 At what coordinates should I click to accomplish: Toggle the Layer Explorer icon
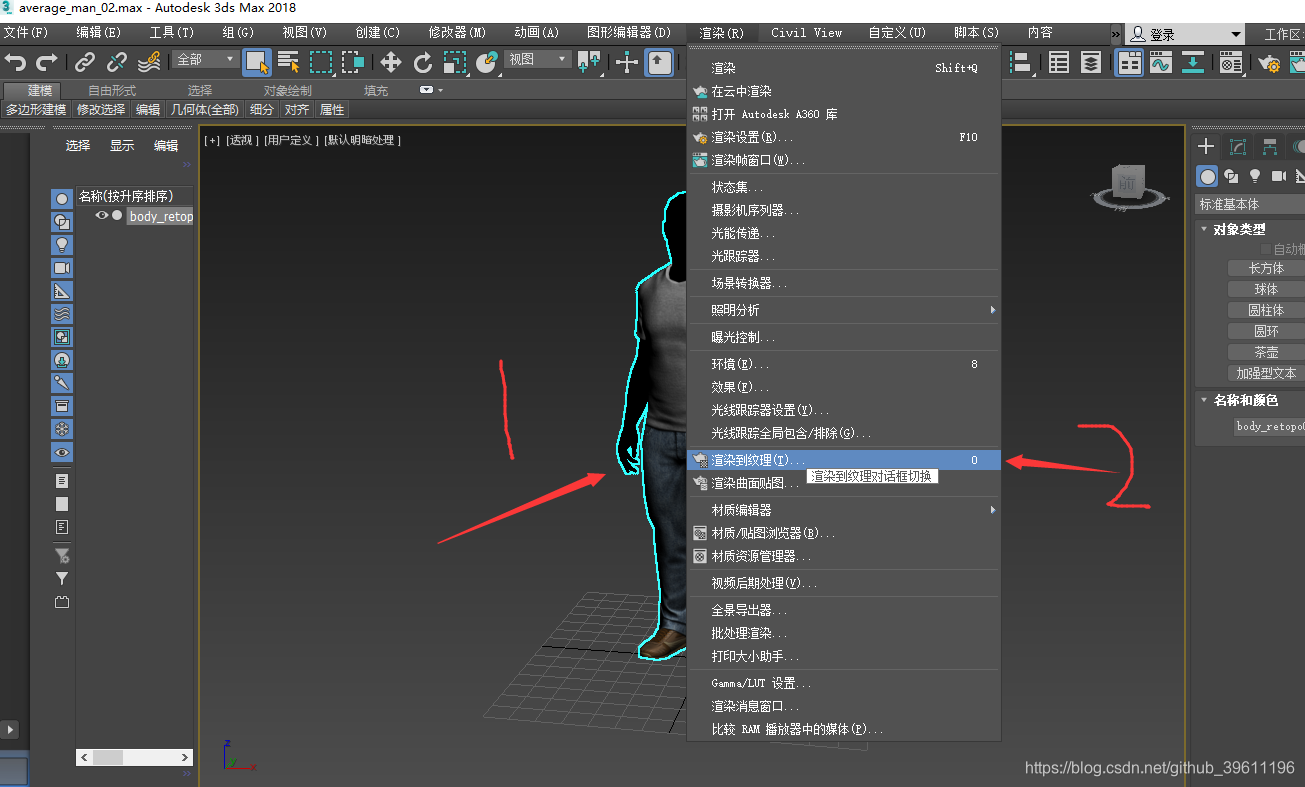coord(1091,63)
